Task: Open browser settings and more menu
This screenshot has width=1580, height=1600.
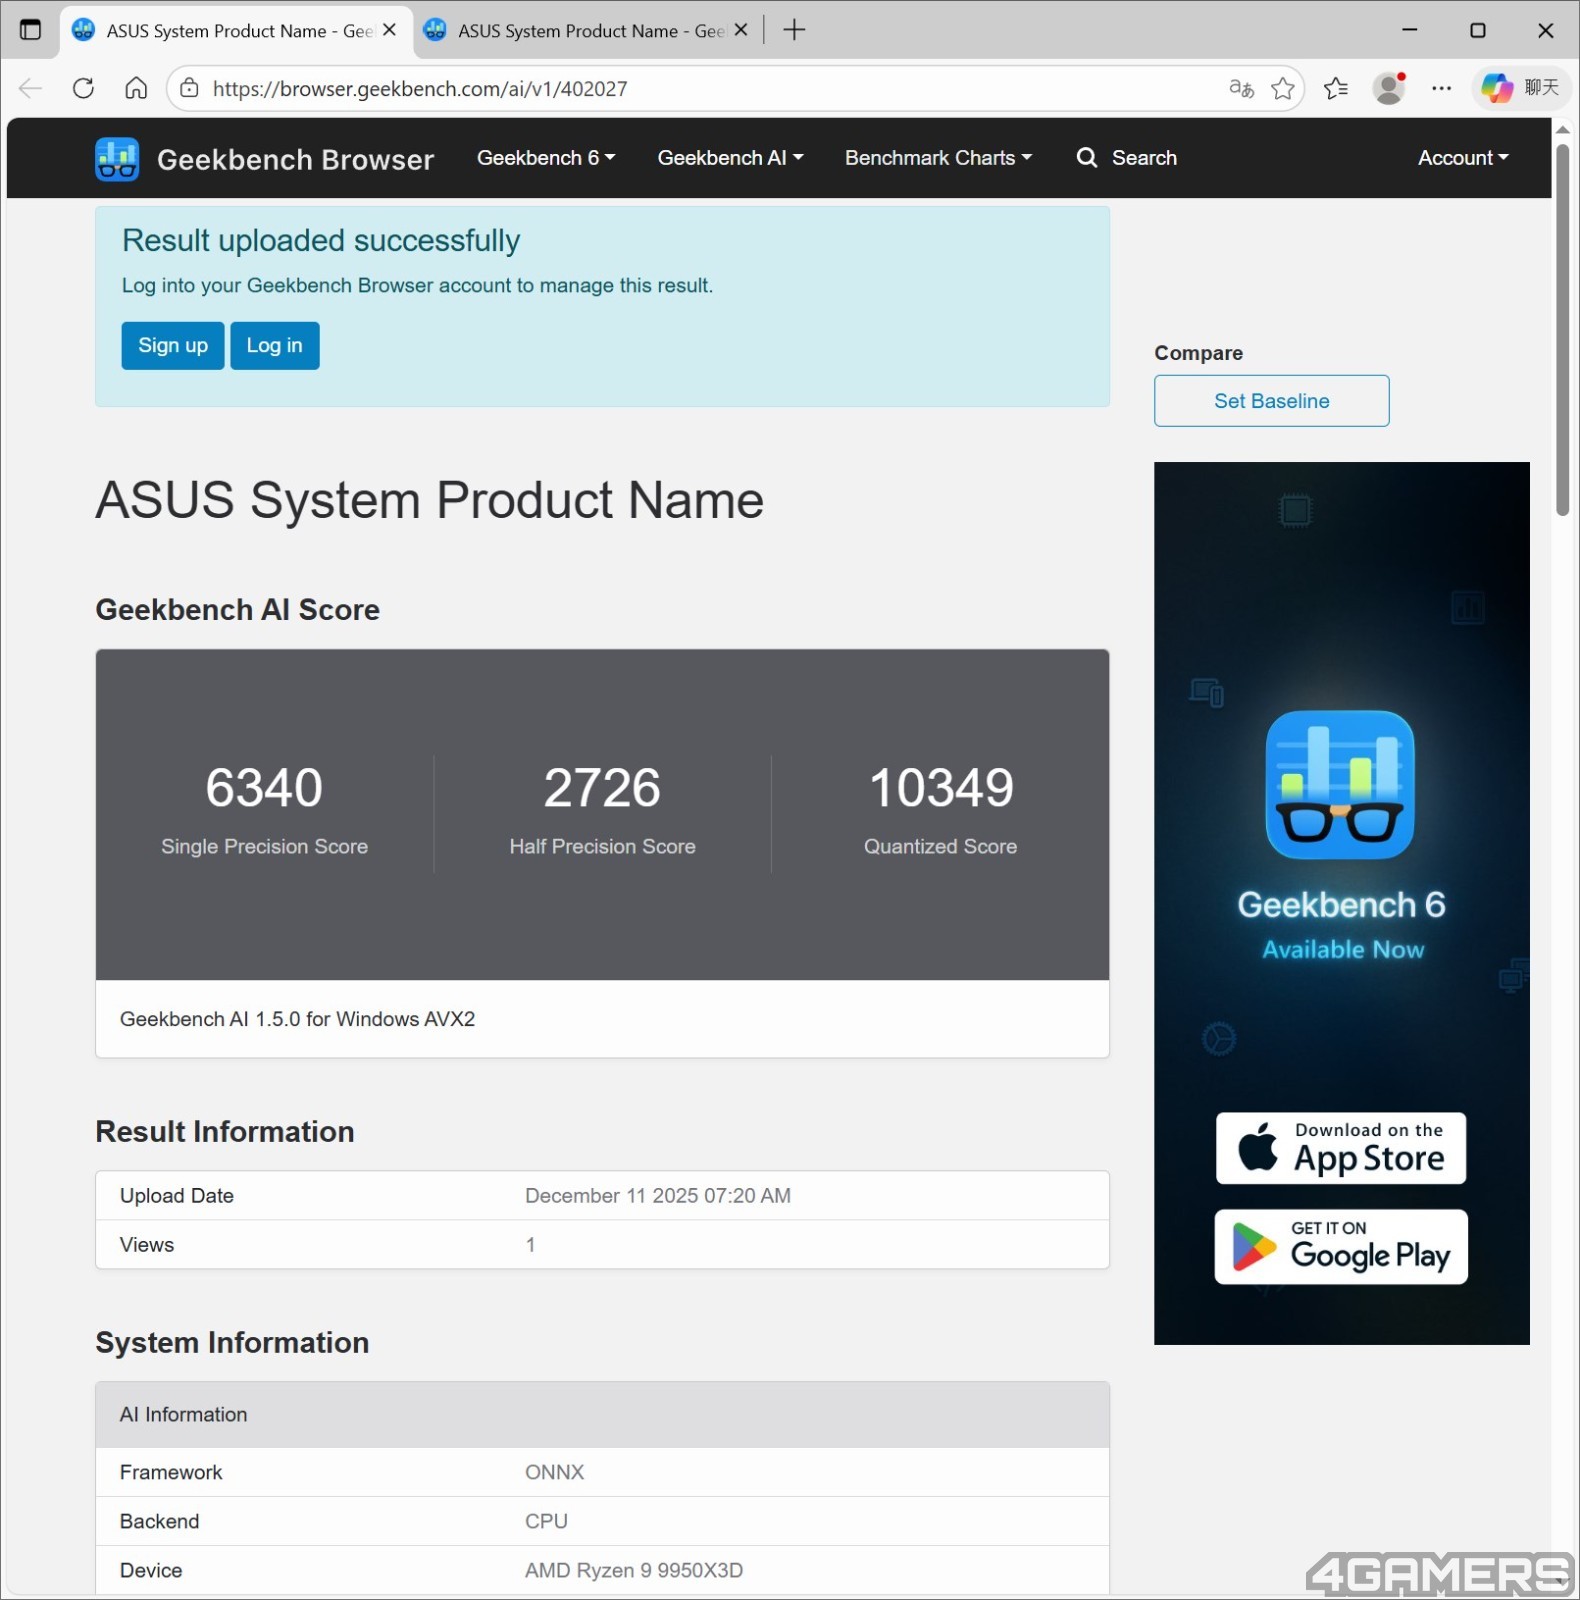Action: click(x=1441, y=89)
